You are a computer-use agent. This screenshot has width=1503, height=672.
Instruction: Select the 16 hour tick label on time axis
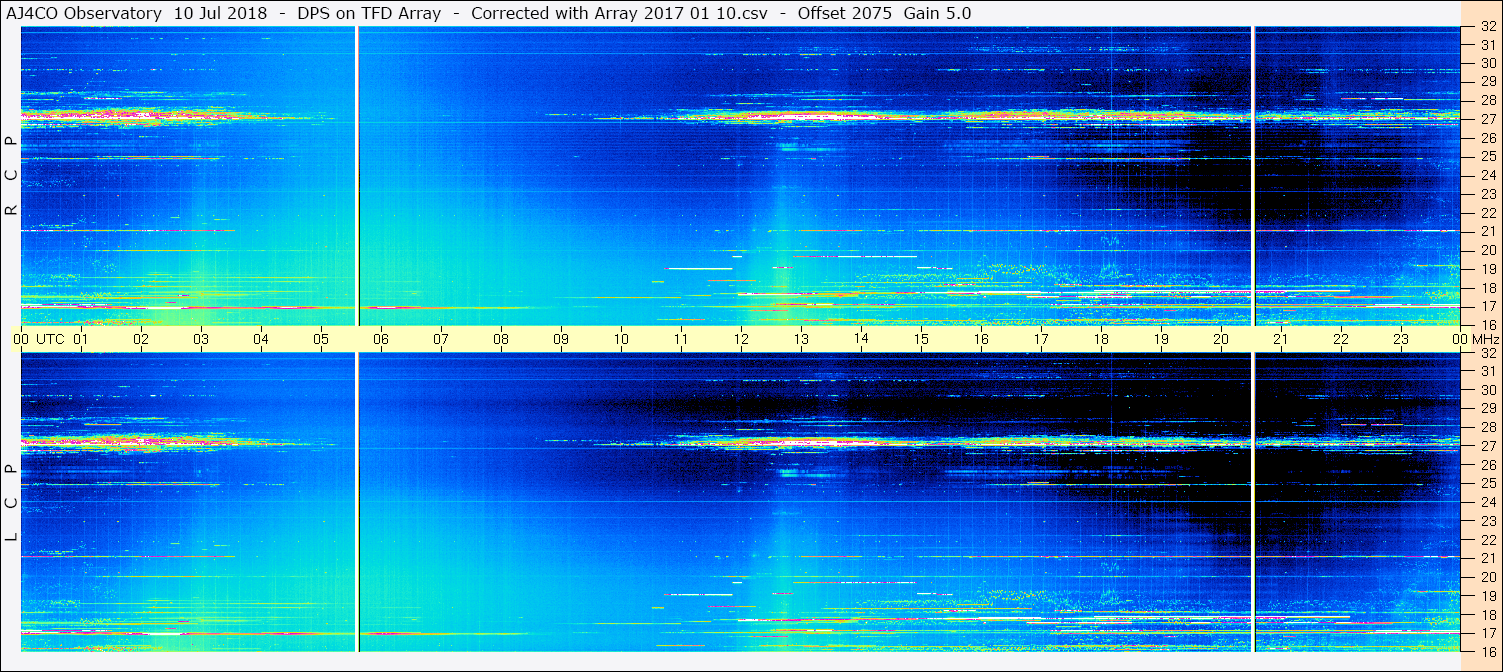(x=981, y=339)
